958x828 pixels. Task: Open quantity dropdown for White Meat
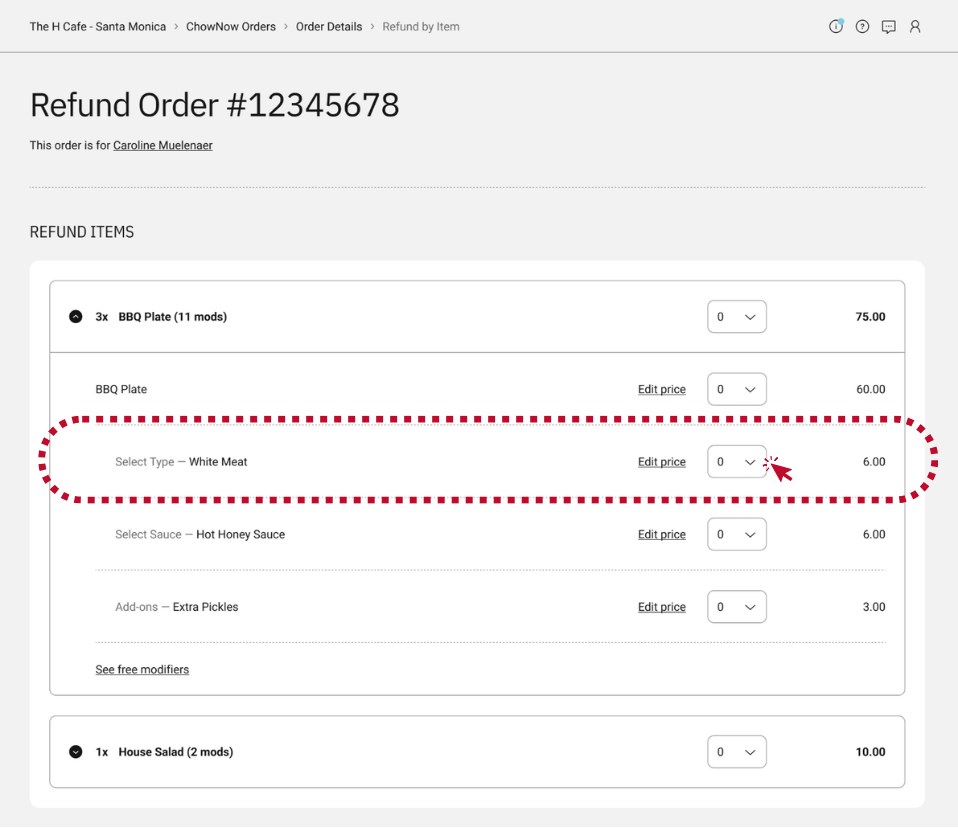737,462
